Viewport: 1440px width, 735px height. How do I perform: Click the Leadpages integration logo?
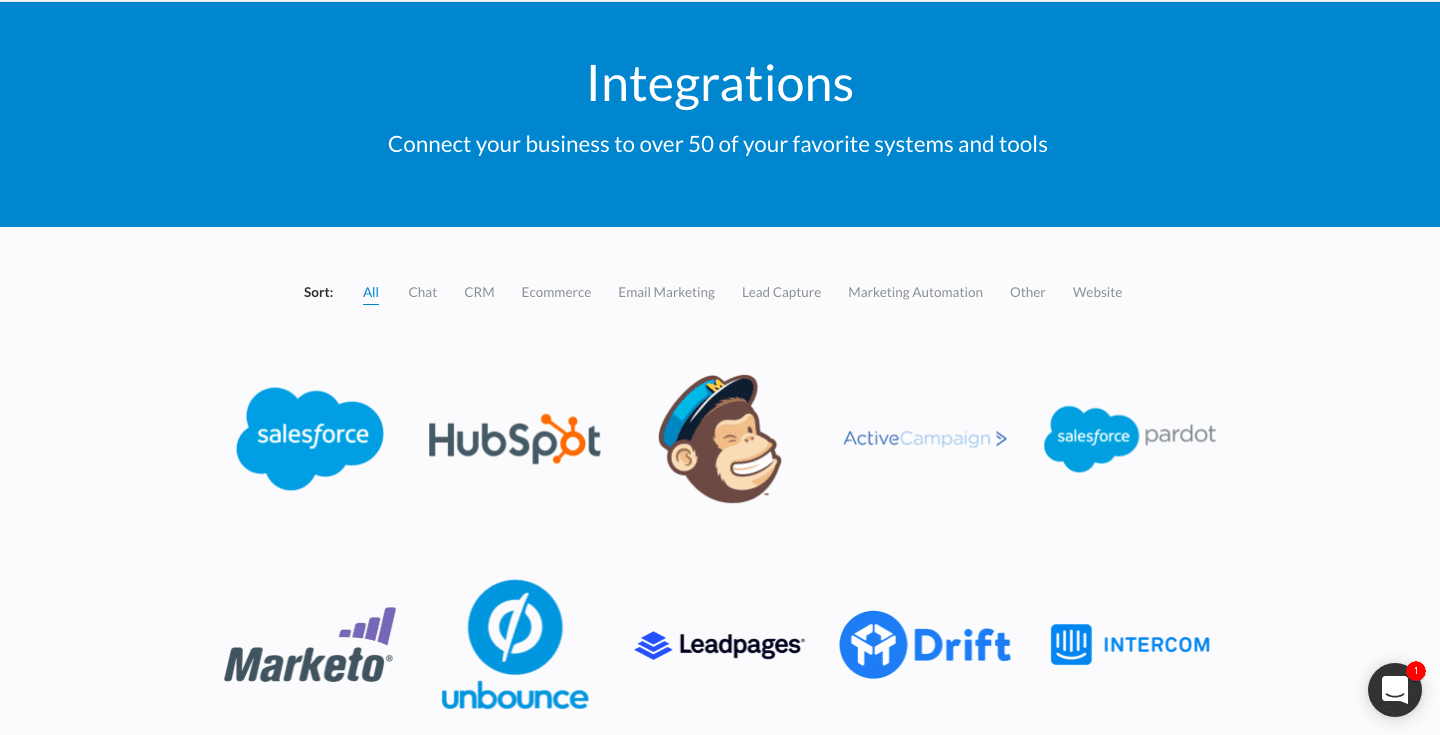pos(720,645)
